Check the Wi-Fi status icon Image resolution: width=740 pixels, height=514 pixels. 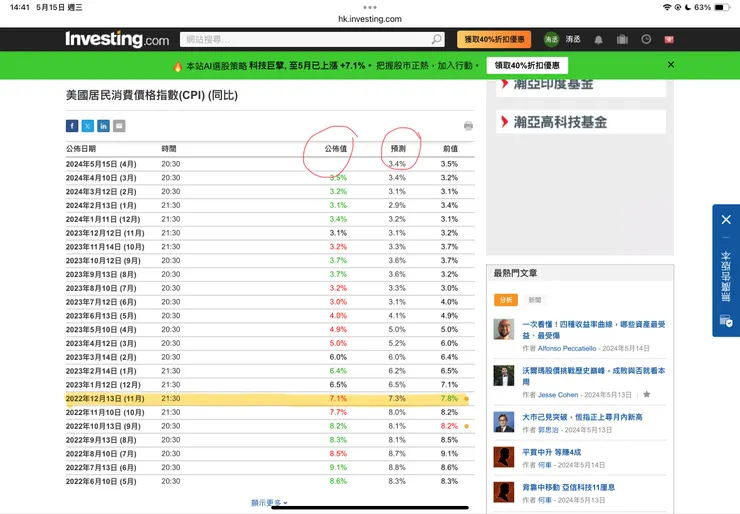[667, 7]
